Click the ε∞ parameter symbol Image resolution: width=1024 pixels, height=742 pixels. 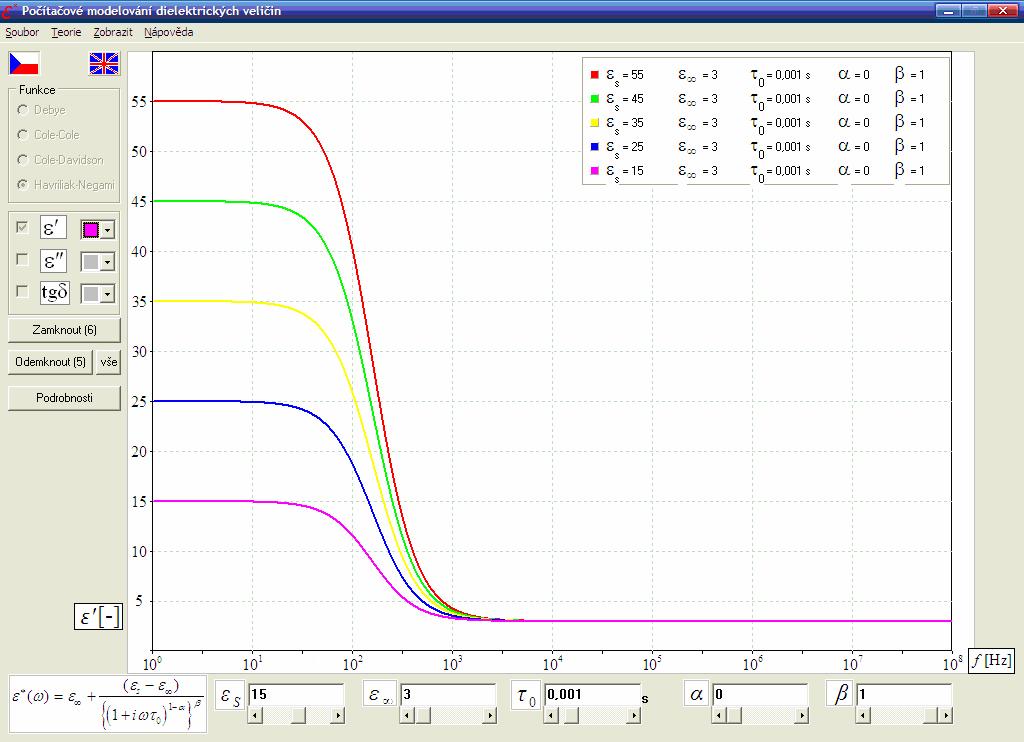pos(381,694)
